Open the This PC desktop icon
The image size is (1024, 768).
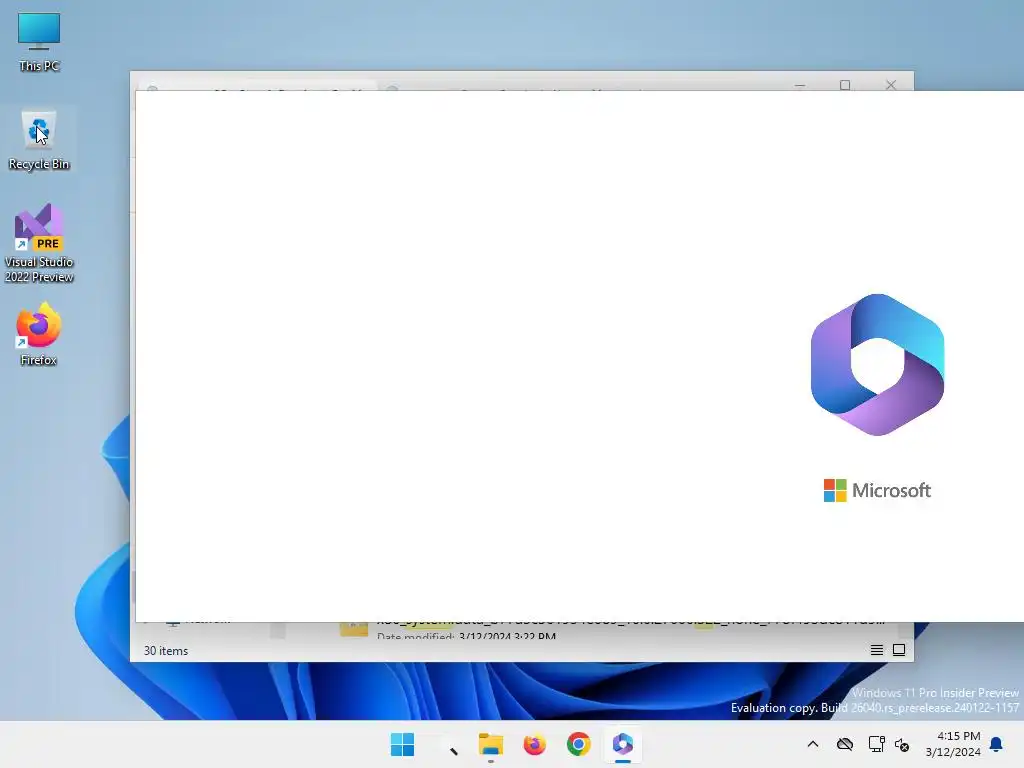[39, 42]
